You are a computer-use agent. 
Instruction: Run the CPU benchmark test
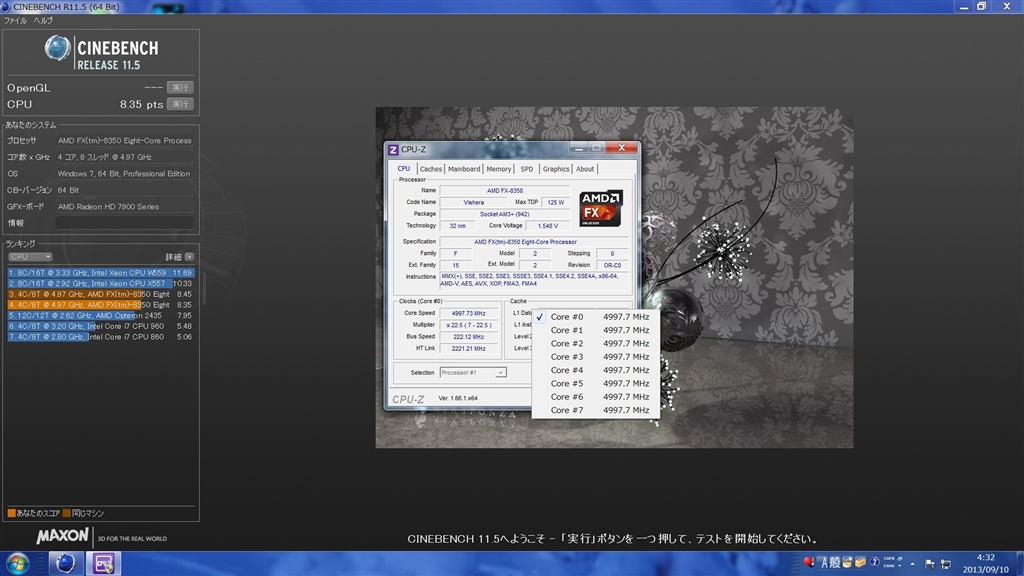[180, 104]
